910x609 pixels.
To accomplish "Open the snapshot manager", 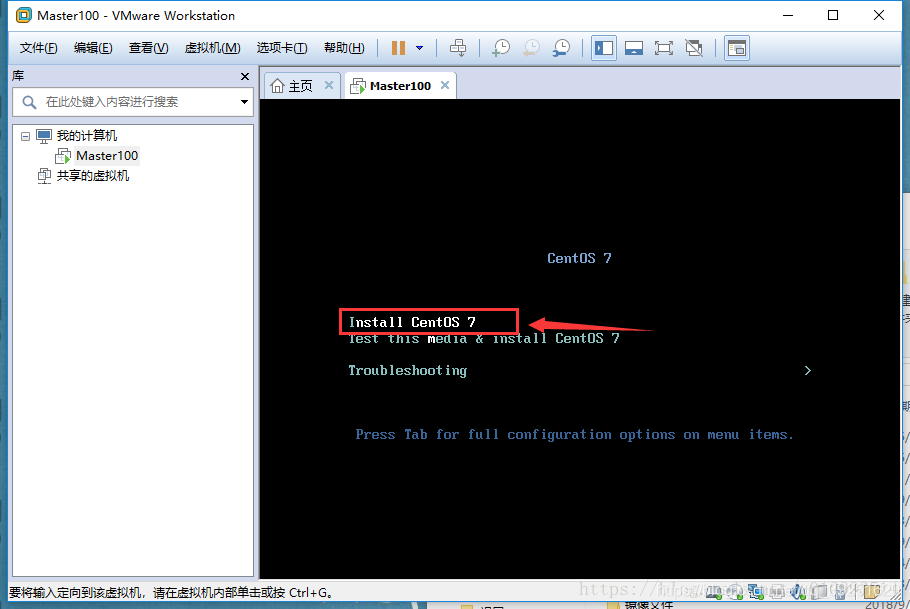I will (561, 48).
